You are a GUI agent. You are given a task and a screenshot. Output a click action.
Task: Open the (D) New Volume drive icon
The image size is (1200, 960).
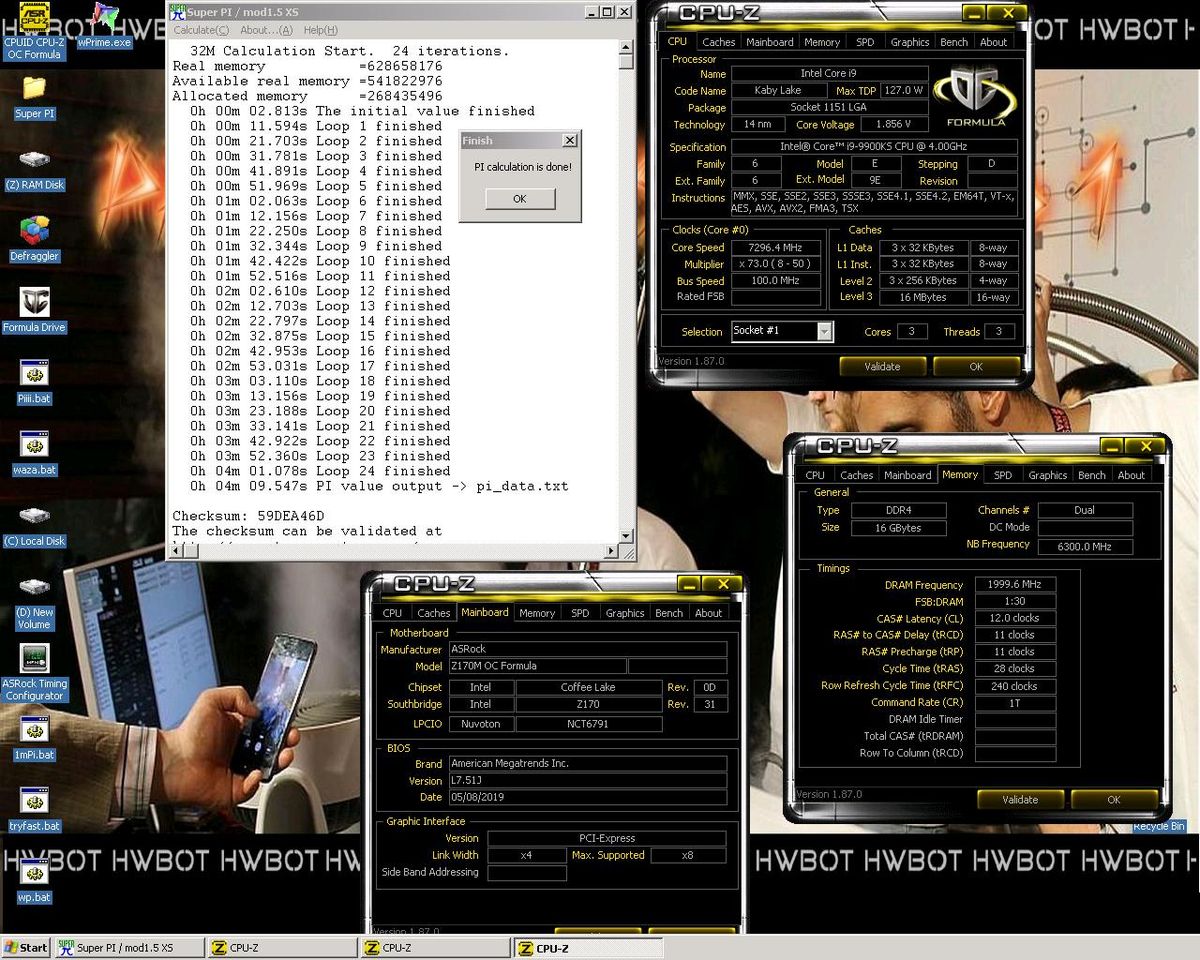(x=34, y=602)
